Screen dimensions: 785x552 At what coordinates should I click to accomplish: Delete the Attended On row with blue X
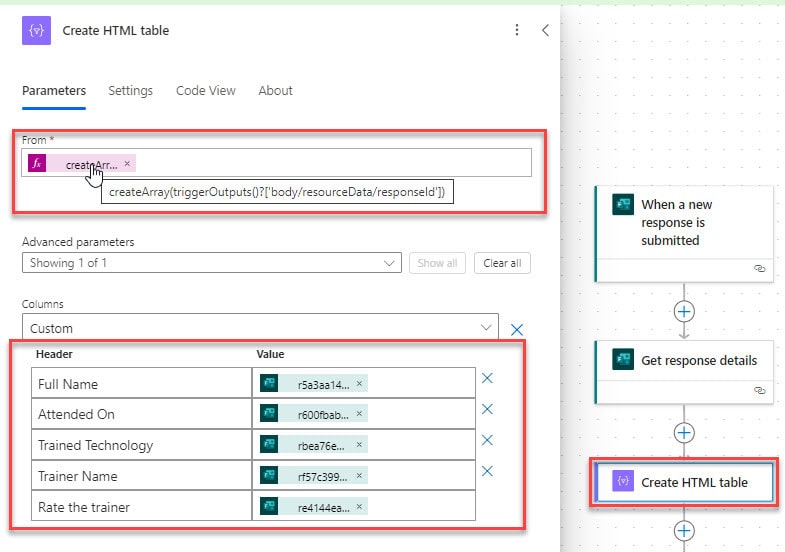coord(487,409)
